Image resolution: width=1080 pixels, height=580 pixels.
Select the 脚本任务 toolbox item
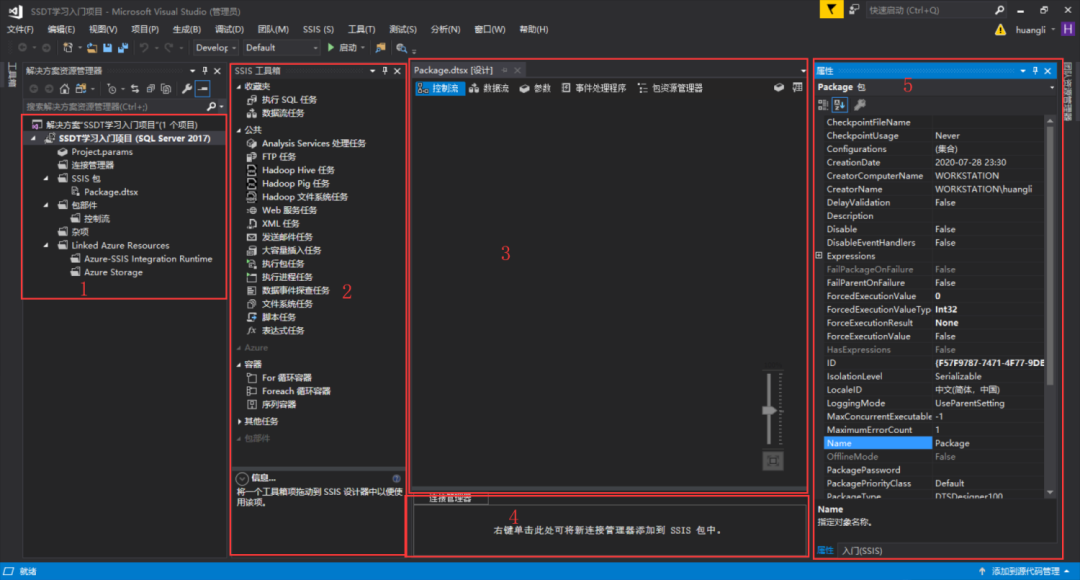pyautogui.click(x=279, y=318)
